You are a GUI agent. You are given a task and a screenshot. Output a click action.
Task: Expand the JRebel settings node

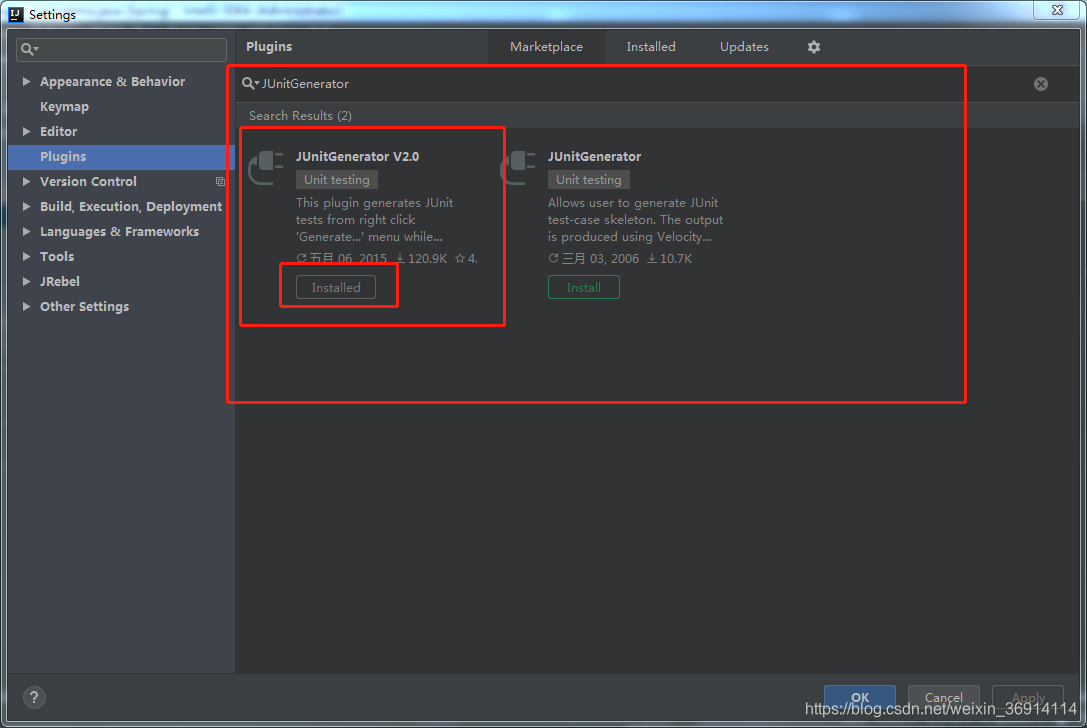[26, 281]
